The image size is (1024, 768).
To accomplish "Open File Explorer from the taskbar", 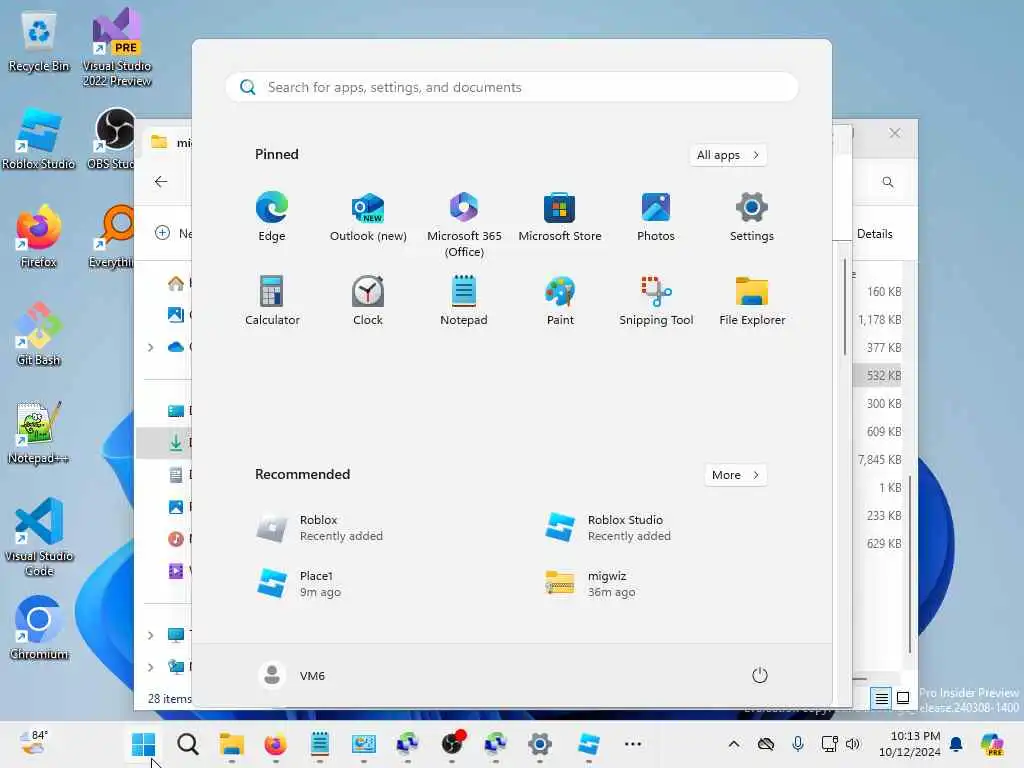I will (231, 744).
